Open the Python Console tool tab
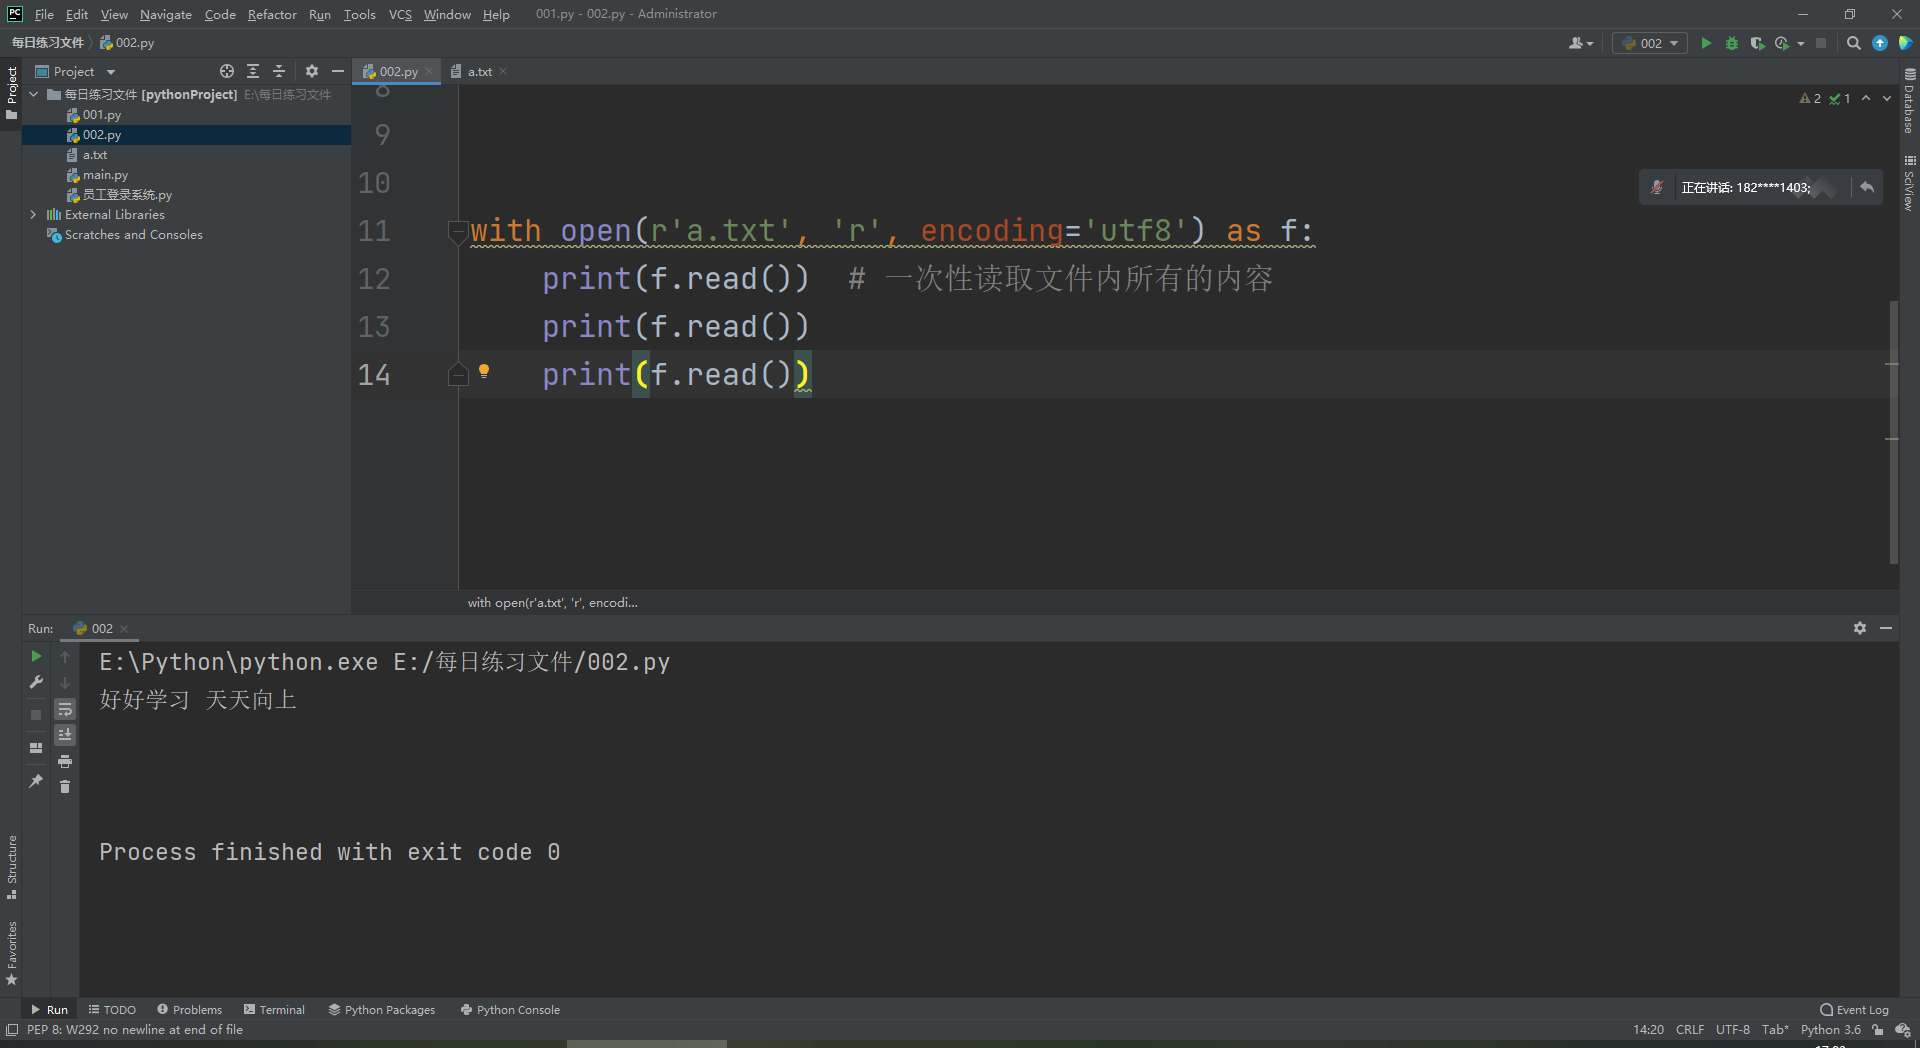 [510, 1010]
